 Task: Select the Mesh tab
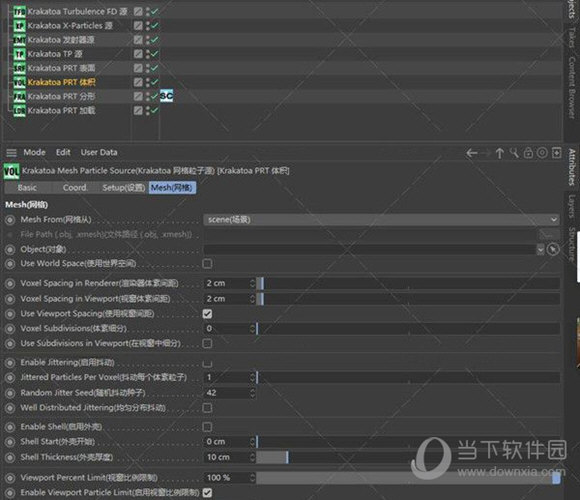(x=172, y=188)
